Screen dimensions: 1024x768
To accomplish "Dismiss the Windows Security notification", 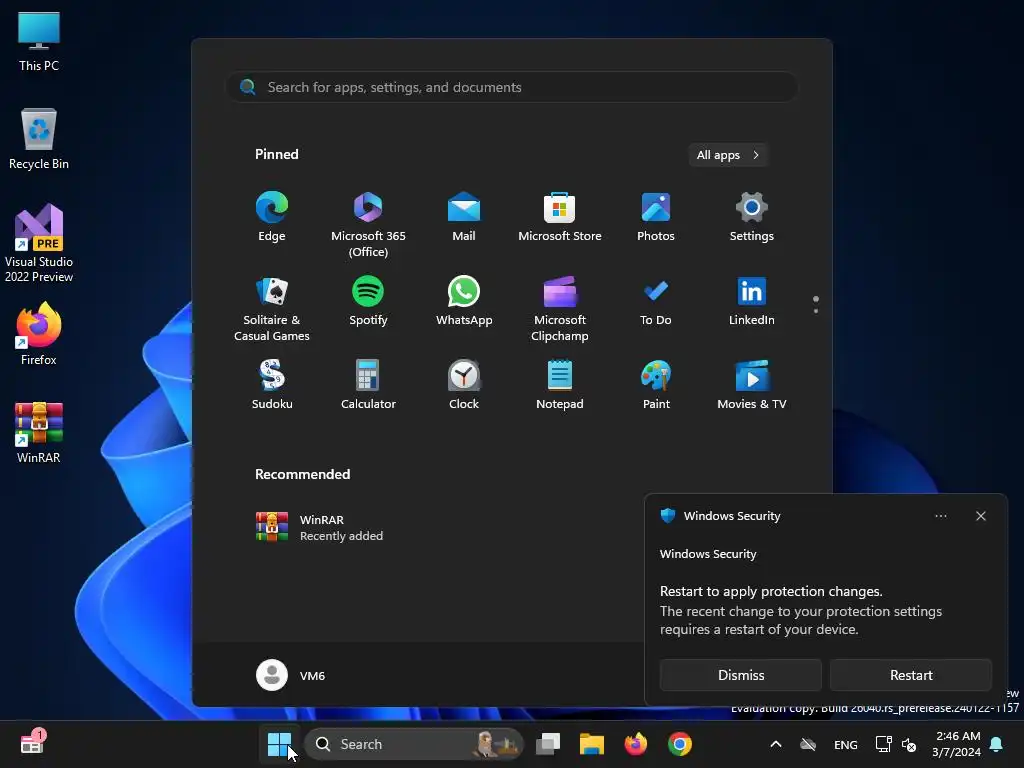I will (x=741, y=675).
